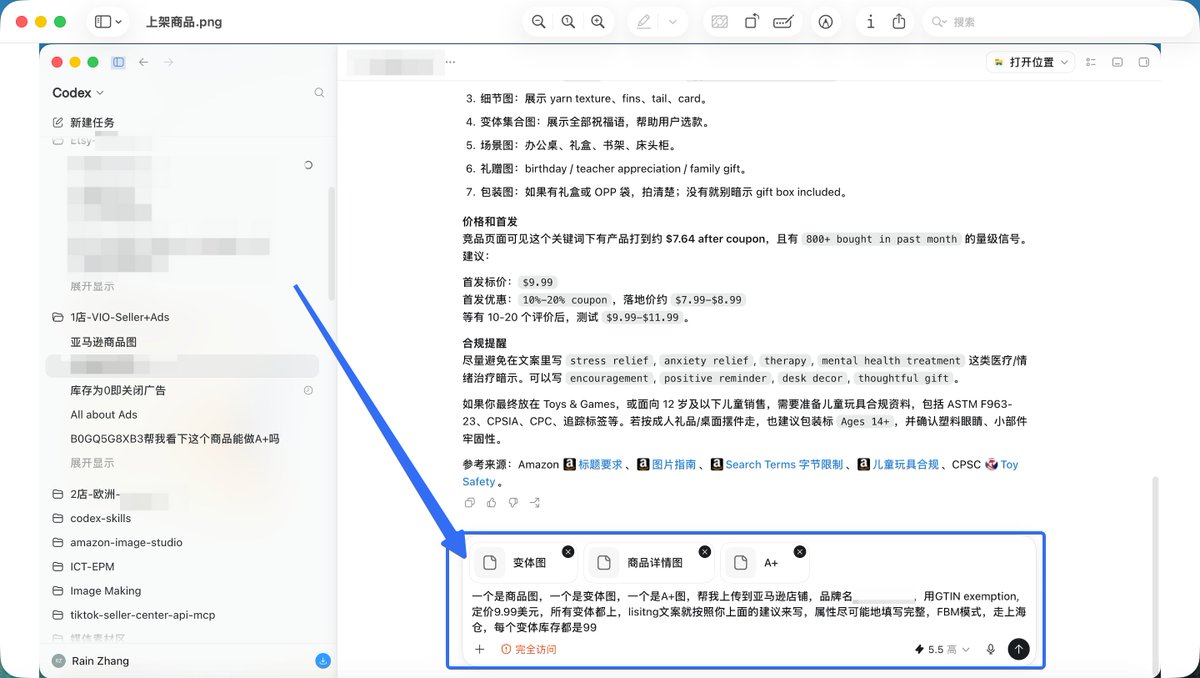Open Preview sidebar view options dropdown
The height and width of the screenshot is (678, 1200).
pos(119,21)
